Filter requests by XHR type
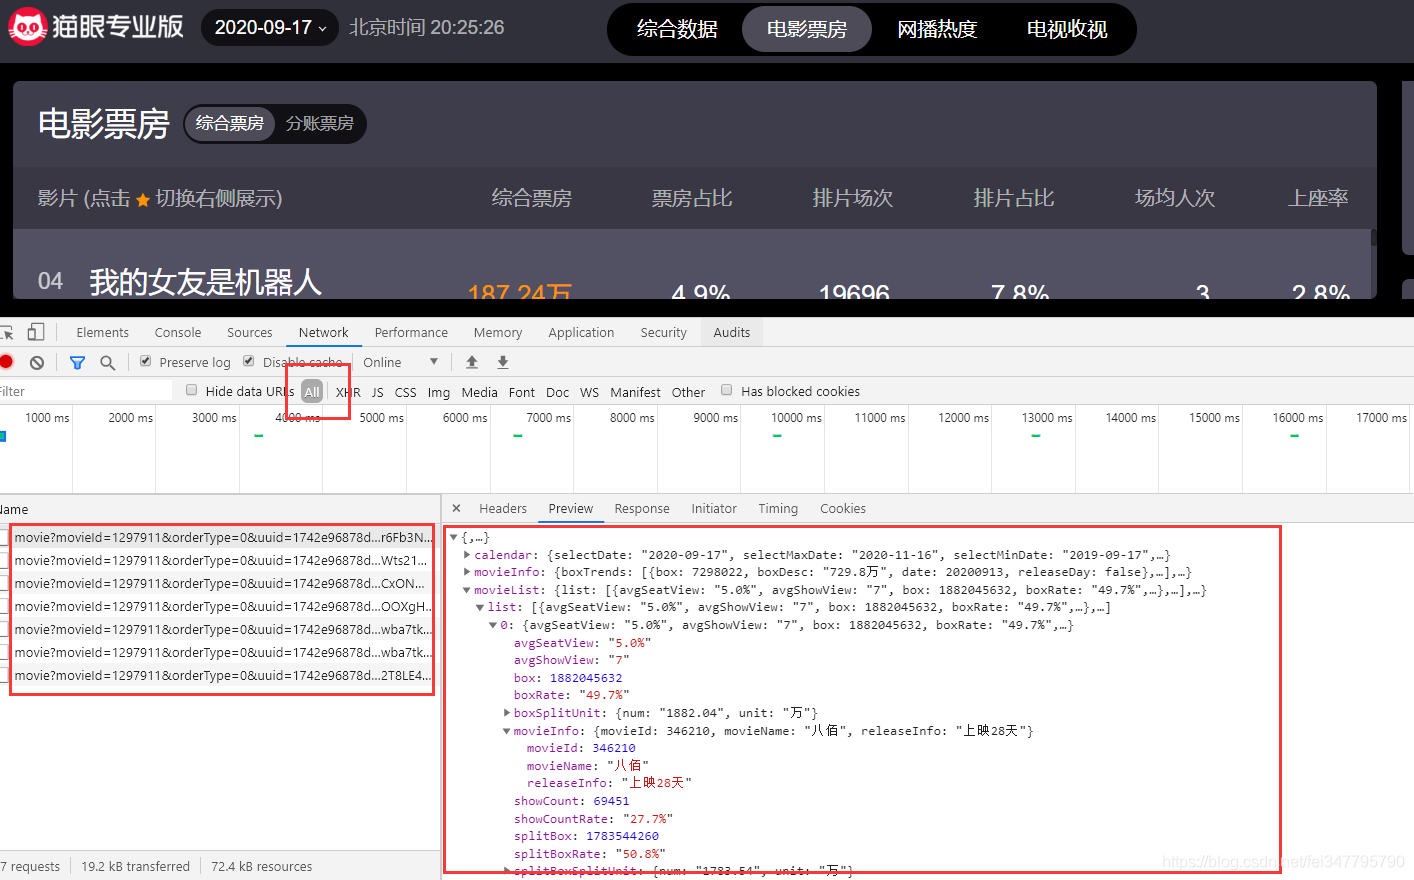1414x880 pixels. 347,392
